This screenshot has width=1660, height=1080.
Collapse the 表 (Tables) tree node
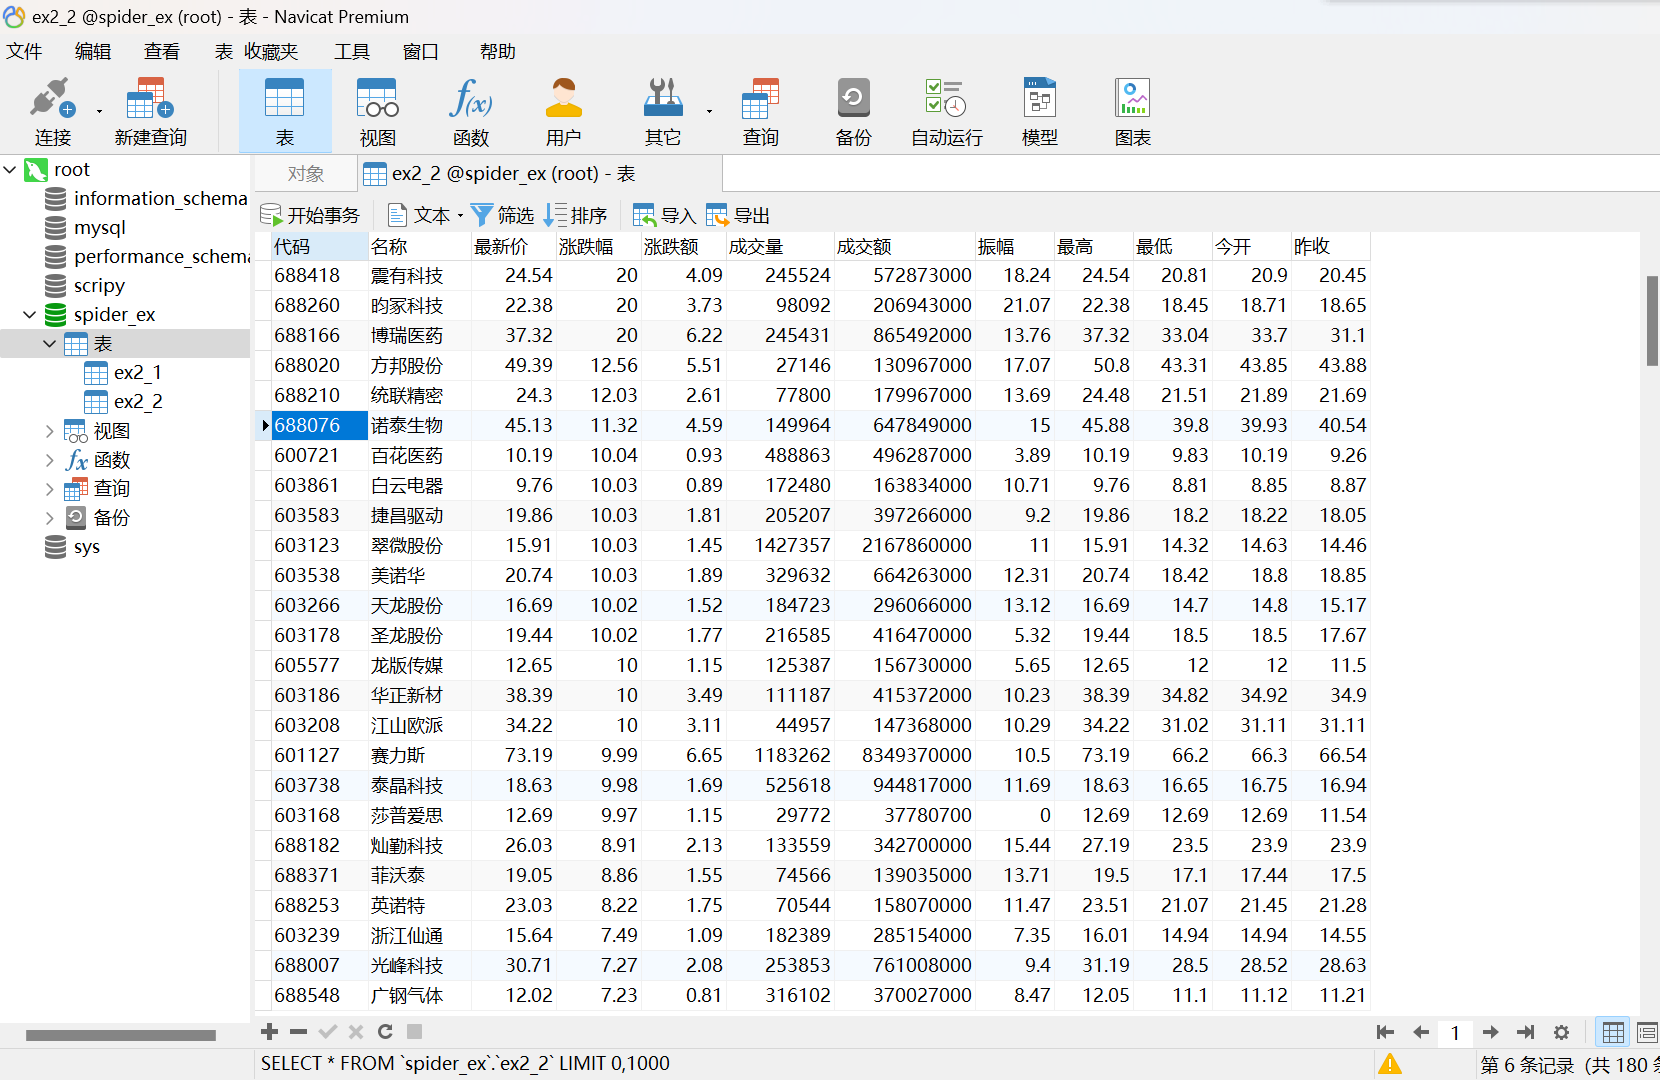coord(50,344)
